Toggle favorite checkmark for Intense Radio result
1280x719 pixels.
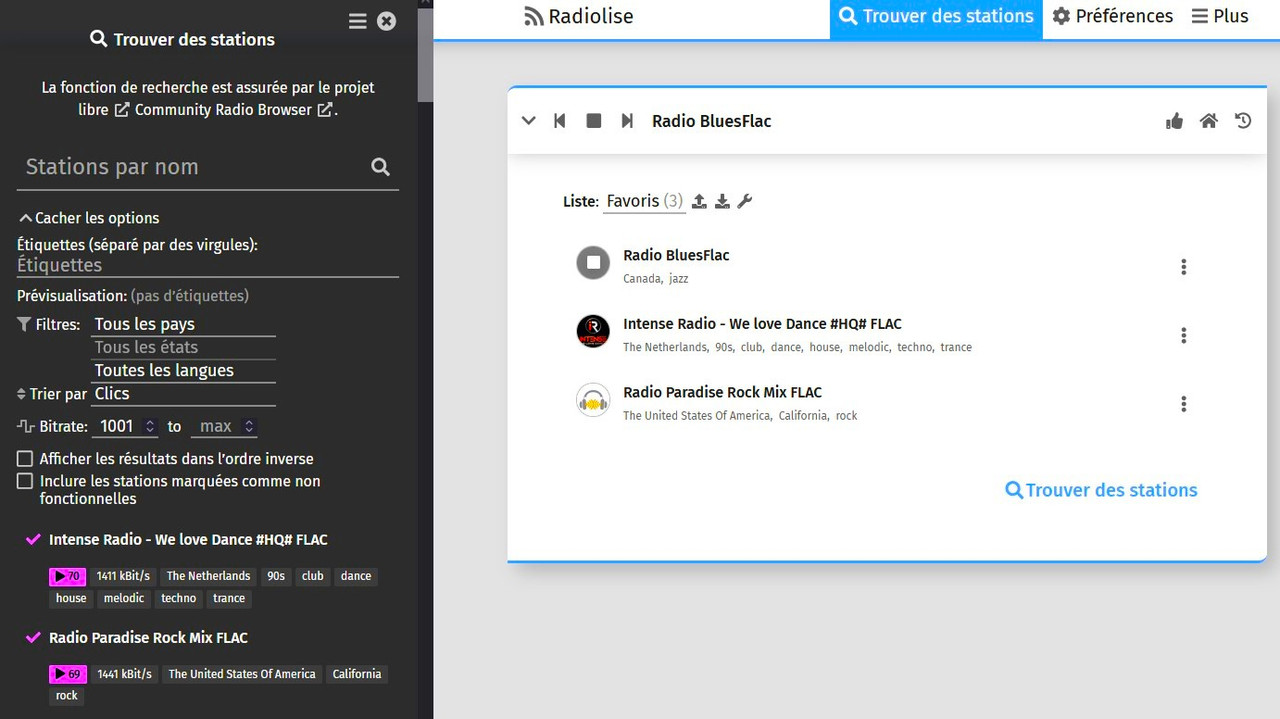point(33,540)
